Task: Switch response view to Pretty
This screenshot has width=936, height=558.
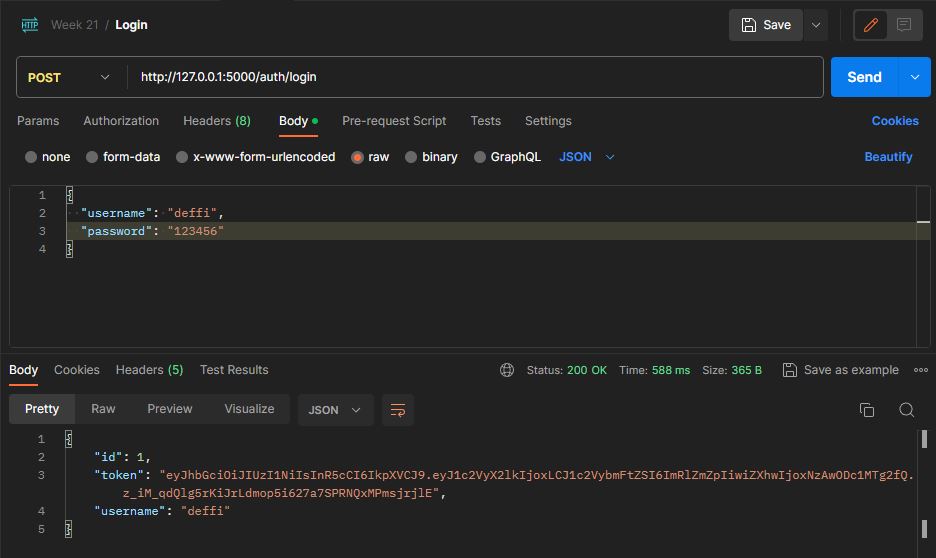Action: coord(42,409)
